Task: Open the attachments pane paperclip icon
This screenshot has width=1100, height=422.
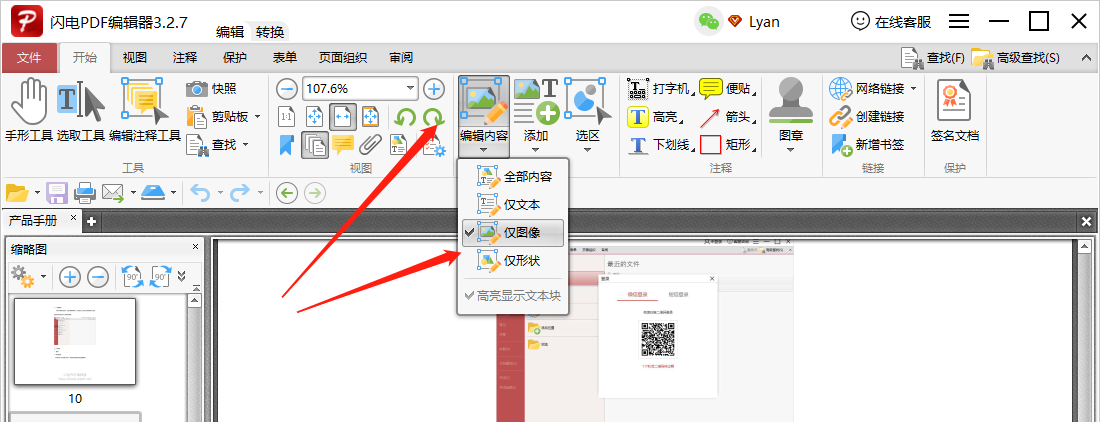Action: click(x=370, y=144)
